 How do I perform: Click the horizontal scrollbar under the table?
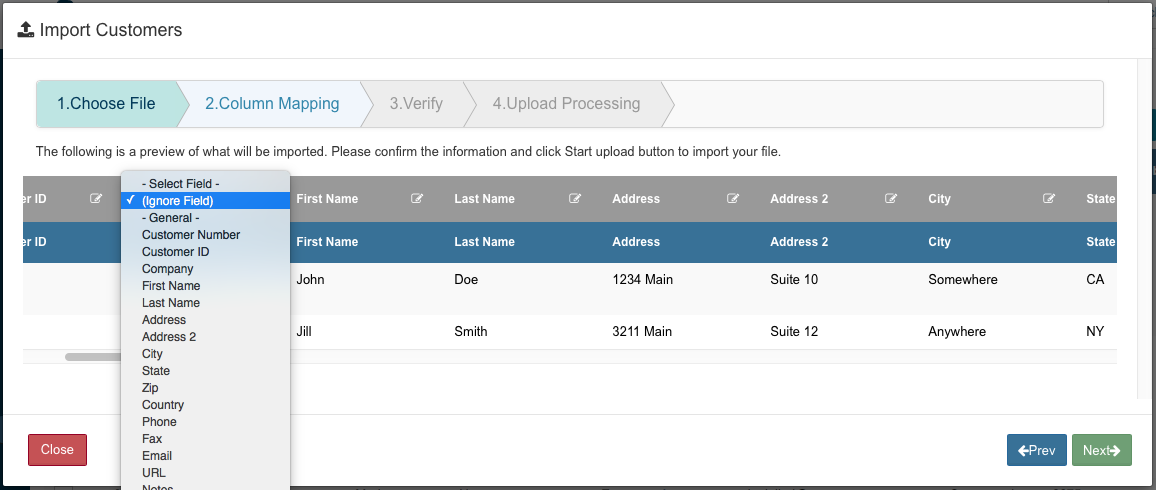pyautogui.click(x=92, y=357)
